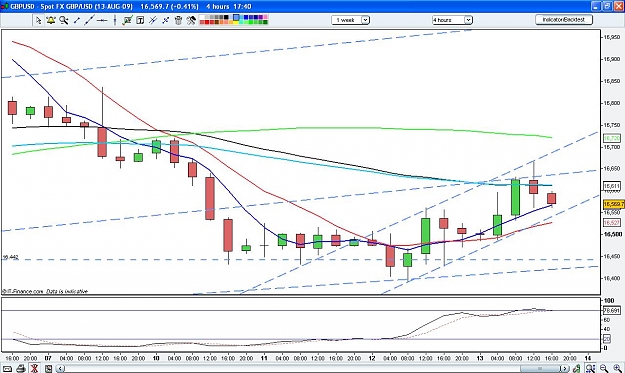Click the zoom-to-fit magnifier icon

pos(590,369)
